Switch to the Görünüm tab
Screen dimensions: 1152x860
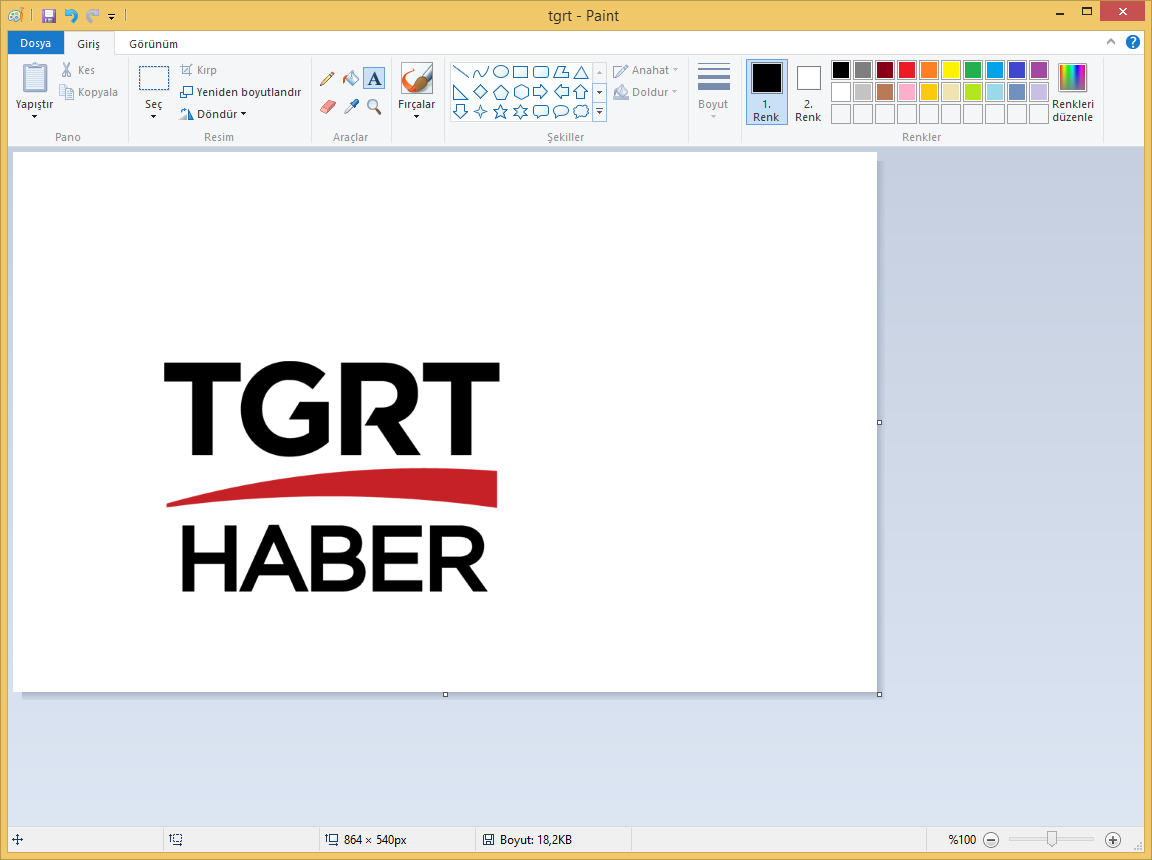point(154,44)
